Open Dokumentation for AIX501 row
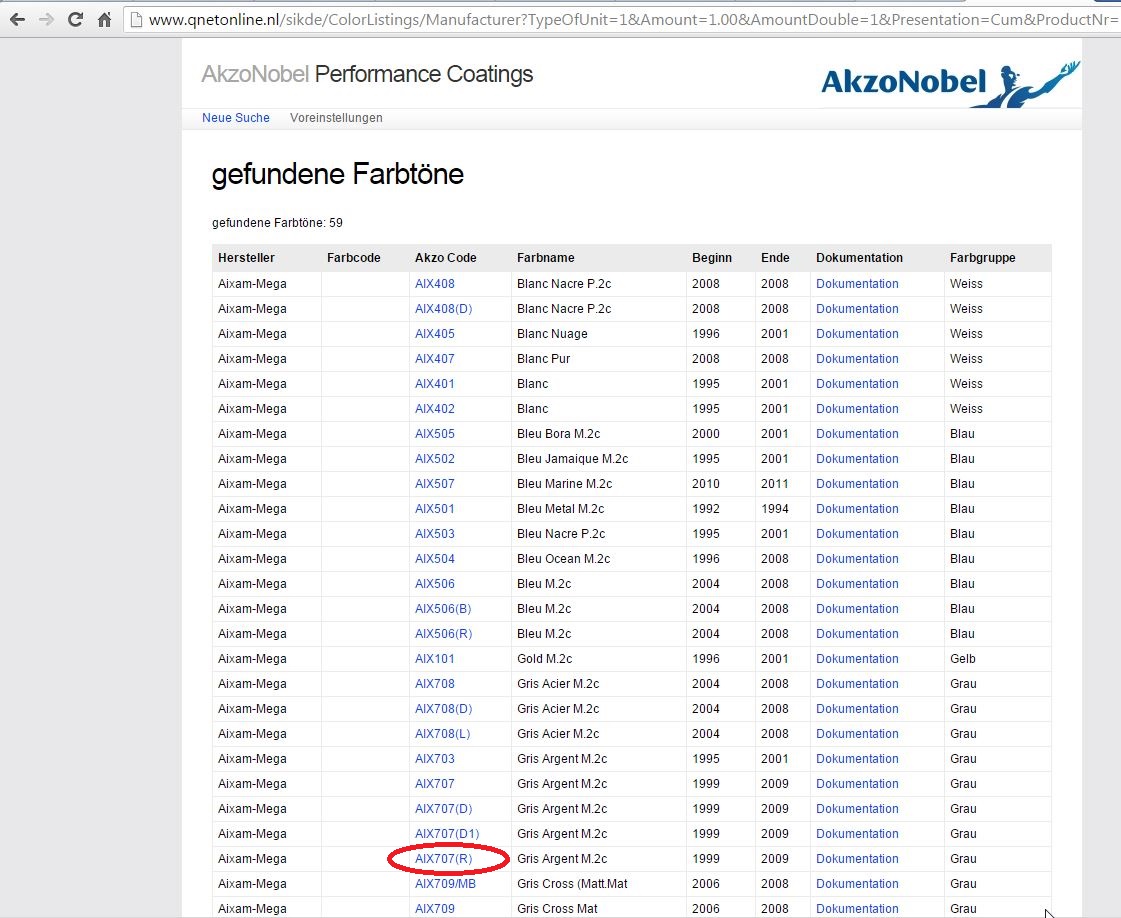 tap(857, 509)
